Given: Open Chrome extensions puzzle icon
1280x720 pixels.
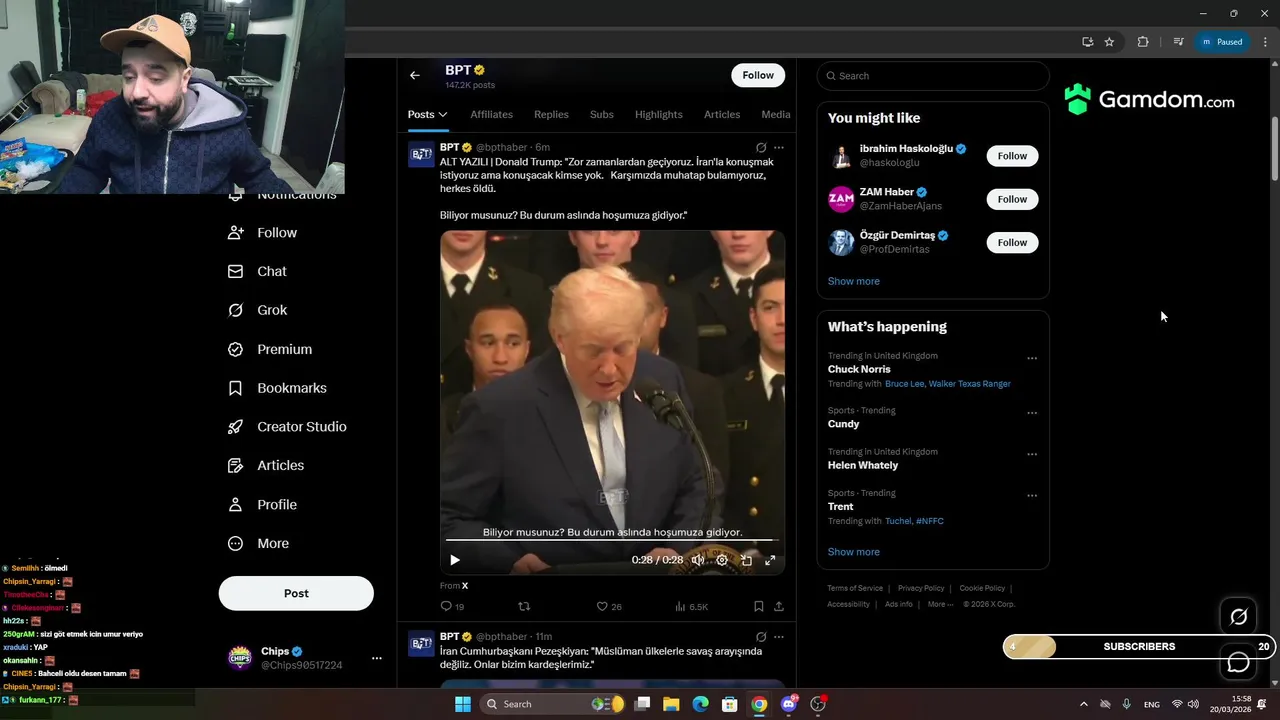Looking at the screenshot, I should [x=1143, y=42].
